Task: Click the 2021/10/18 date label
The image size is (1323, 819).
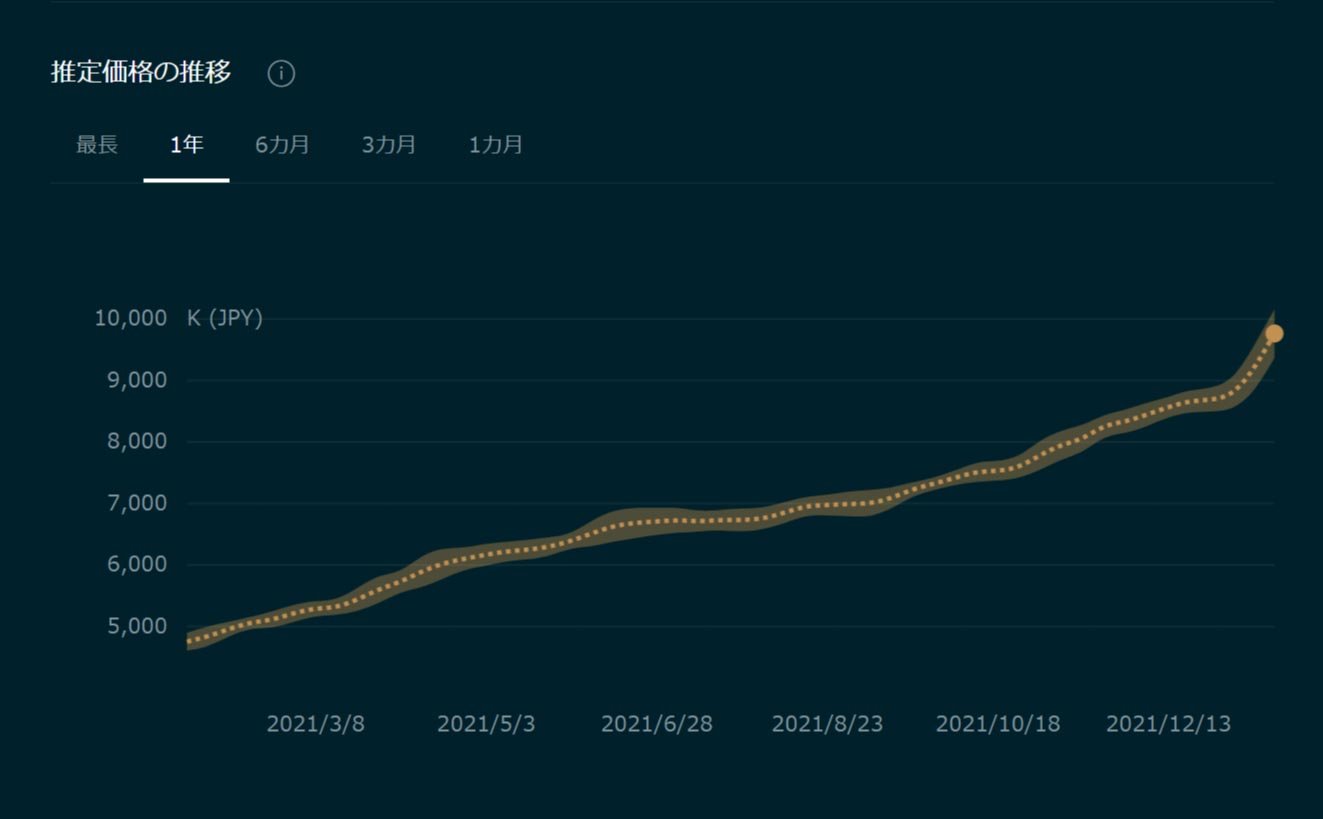Action: (997, 724)
